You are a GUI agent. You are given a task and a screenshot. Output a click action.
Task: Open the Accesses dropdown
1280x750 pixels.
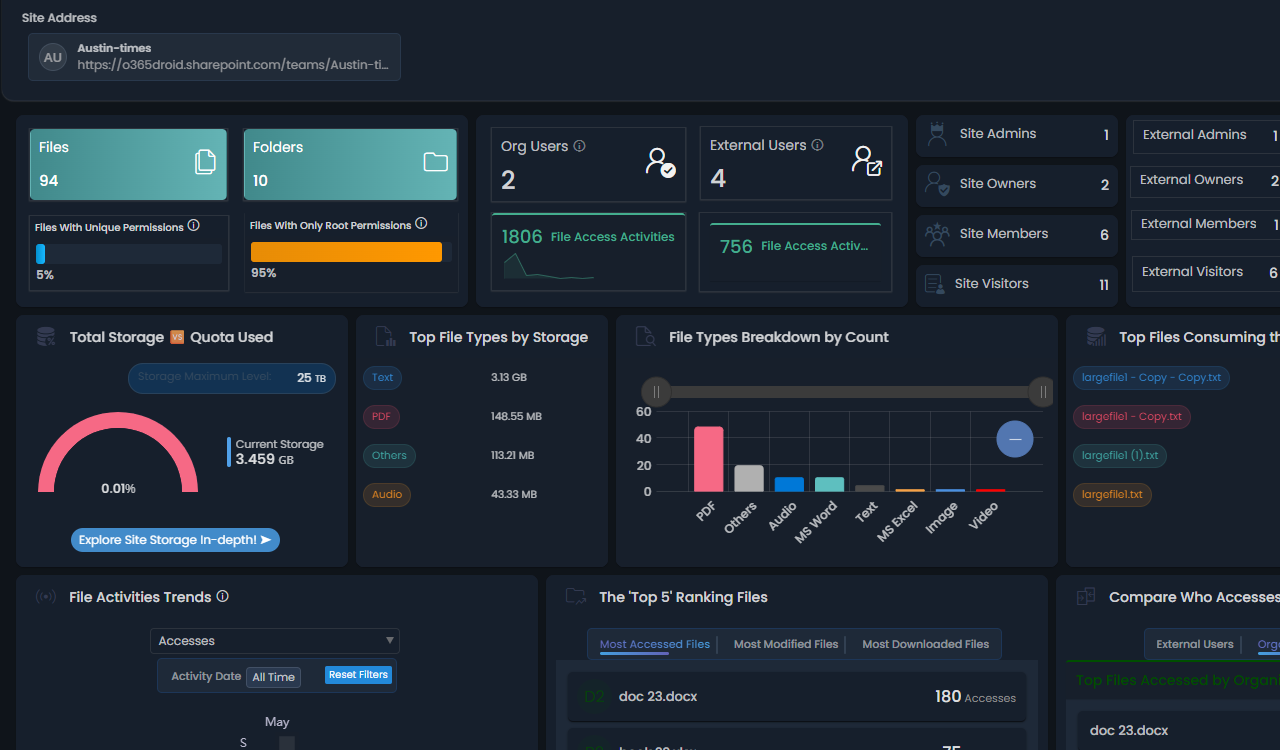[x=274, y=641]
